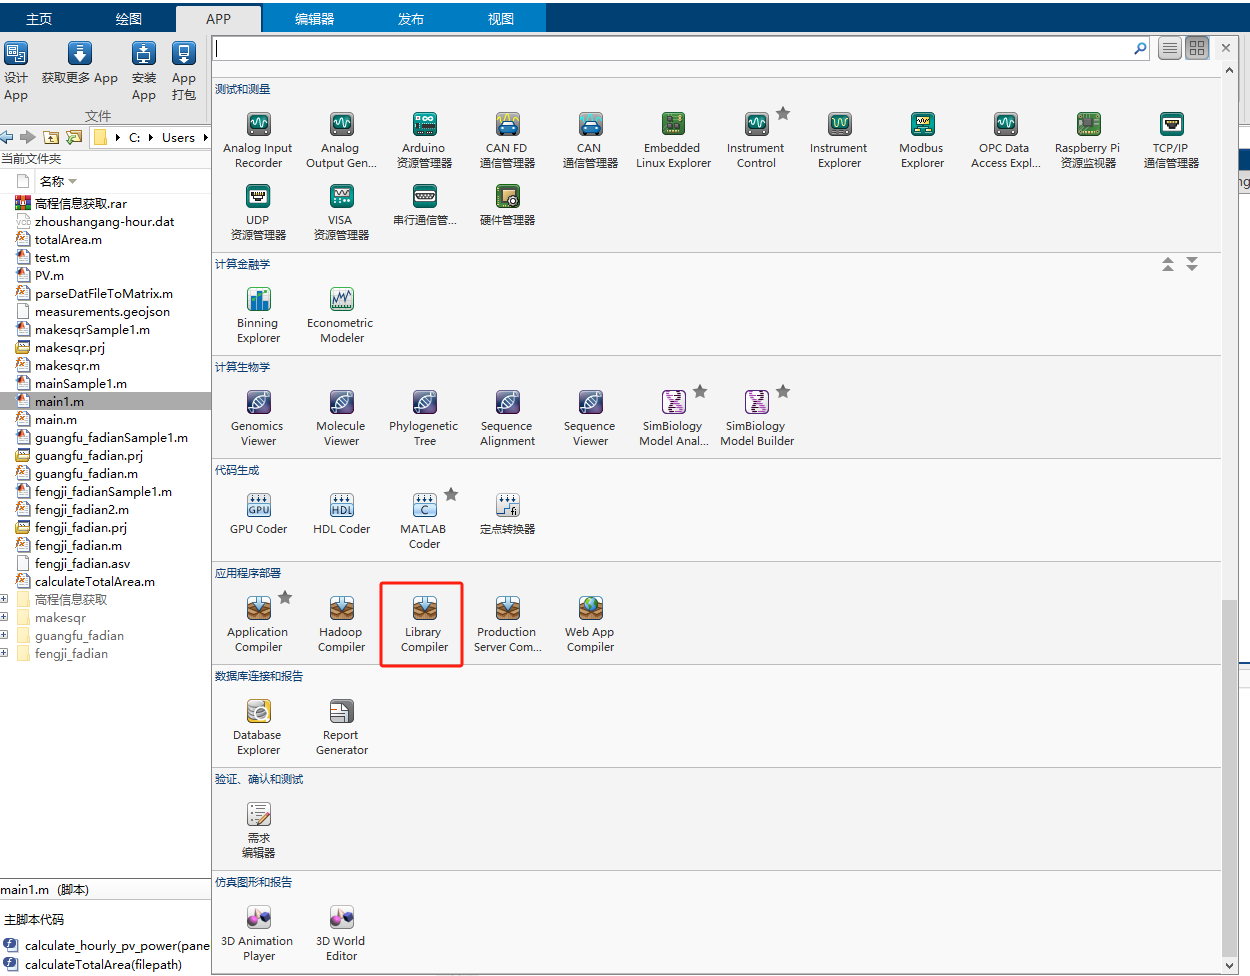This screenshot has width=1250, height=976.
Task: Select file parseDatFileToMatrix.m
Action: [104, 294]
